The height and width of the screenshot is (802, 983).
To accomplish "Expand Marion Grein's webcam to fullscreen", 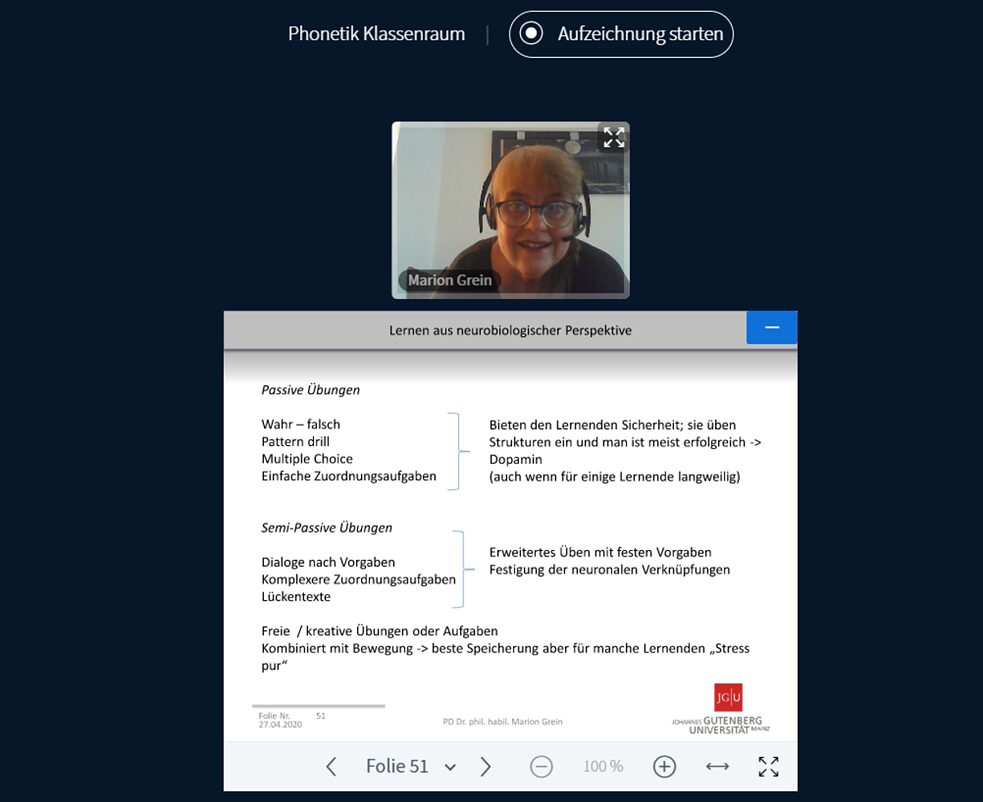I will pos(613,138).
